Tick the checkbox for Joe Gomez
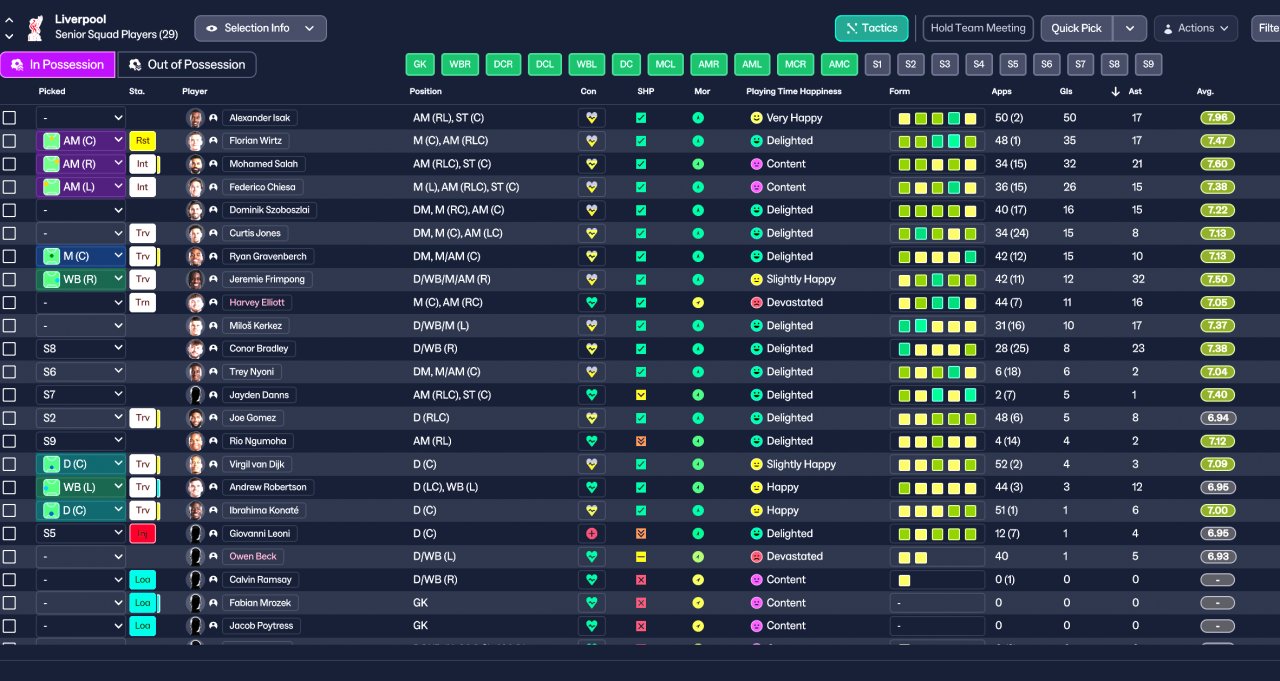 (x=9, y=418)
